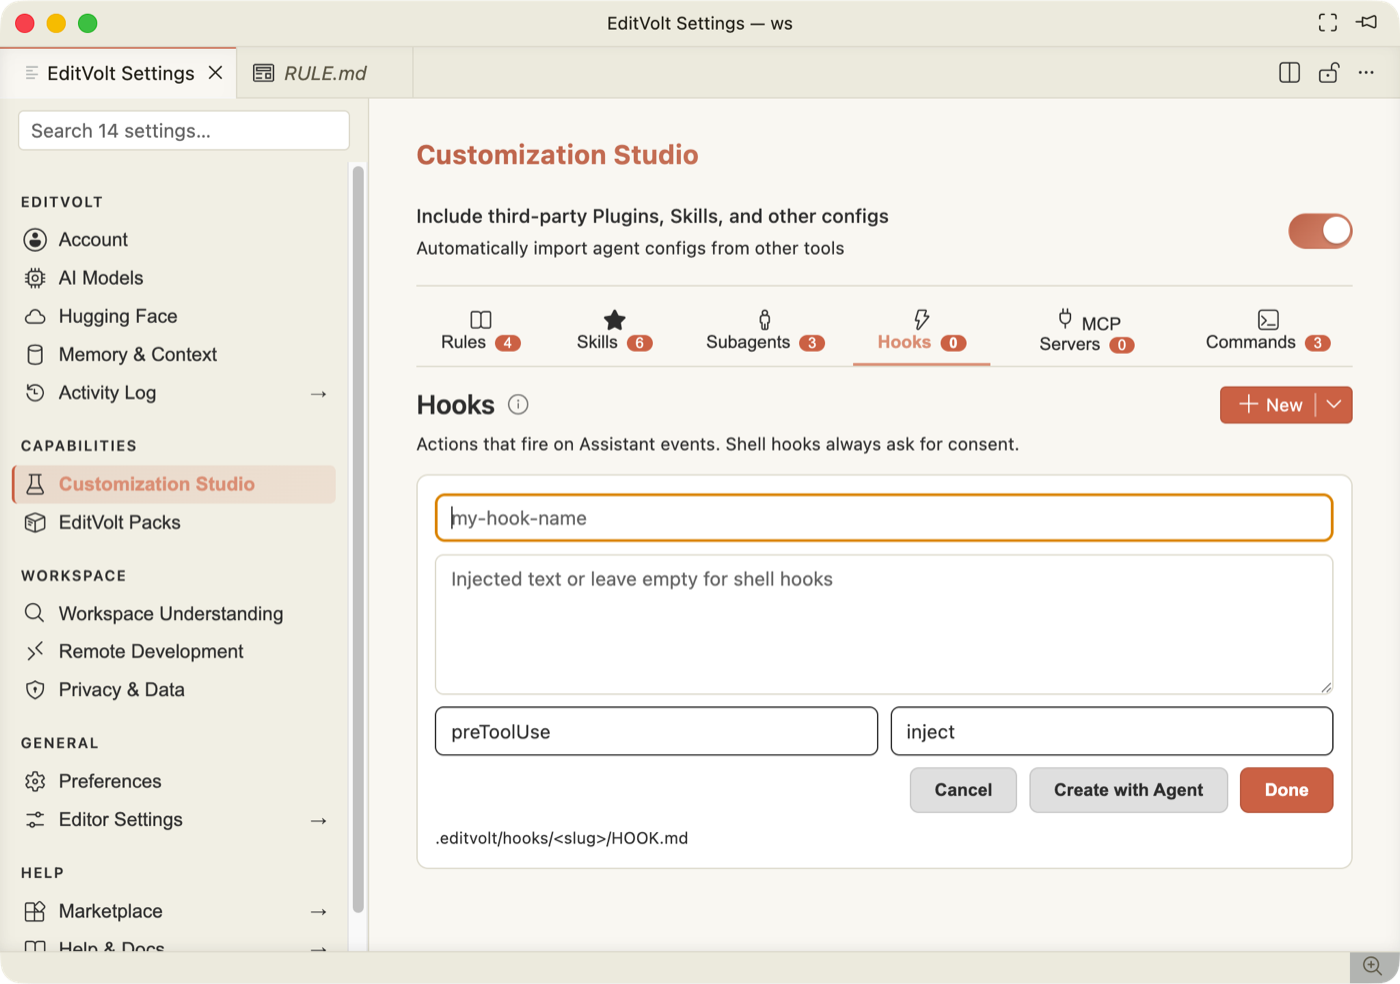This screenshot has width=1400, height=984.
Task: Click the New hook button
Action: [1268, 405]
